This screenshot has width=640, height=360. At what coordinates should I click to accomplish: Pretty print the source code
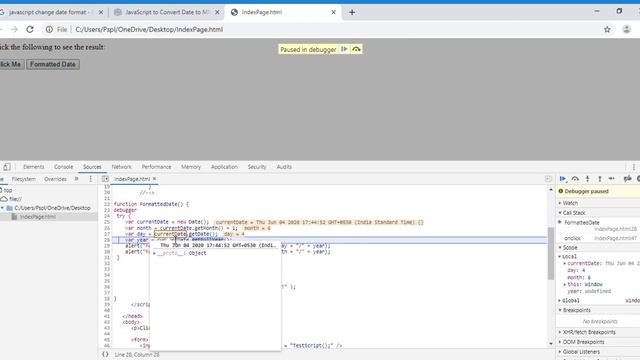click(x=105, y=354)
